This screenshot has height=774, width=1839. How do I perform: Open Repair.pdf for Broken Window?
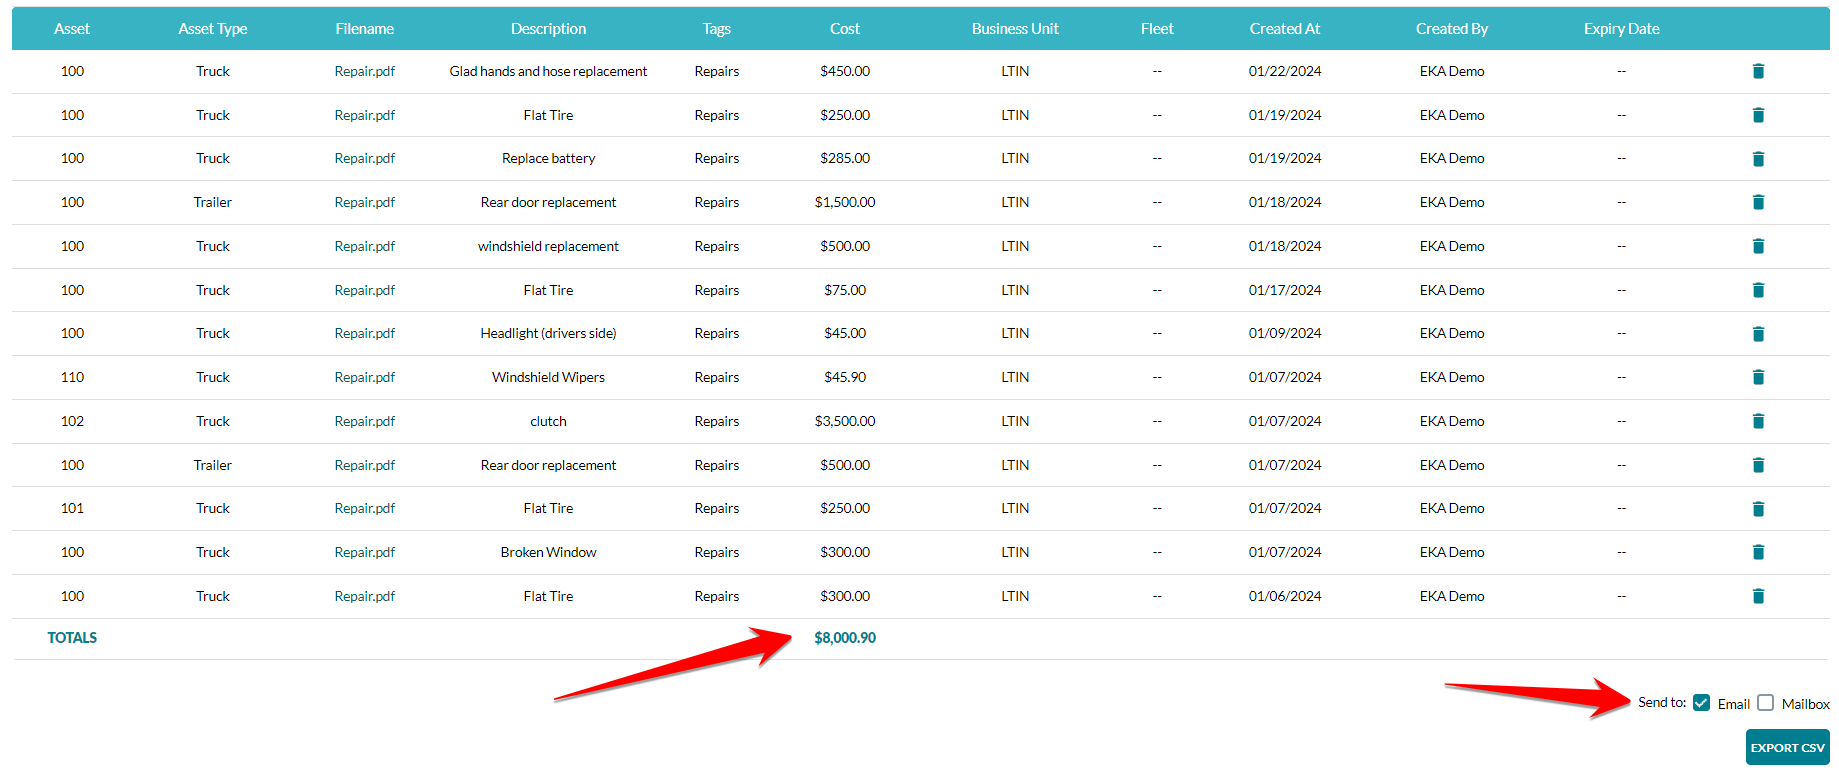365,552
